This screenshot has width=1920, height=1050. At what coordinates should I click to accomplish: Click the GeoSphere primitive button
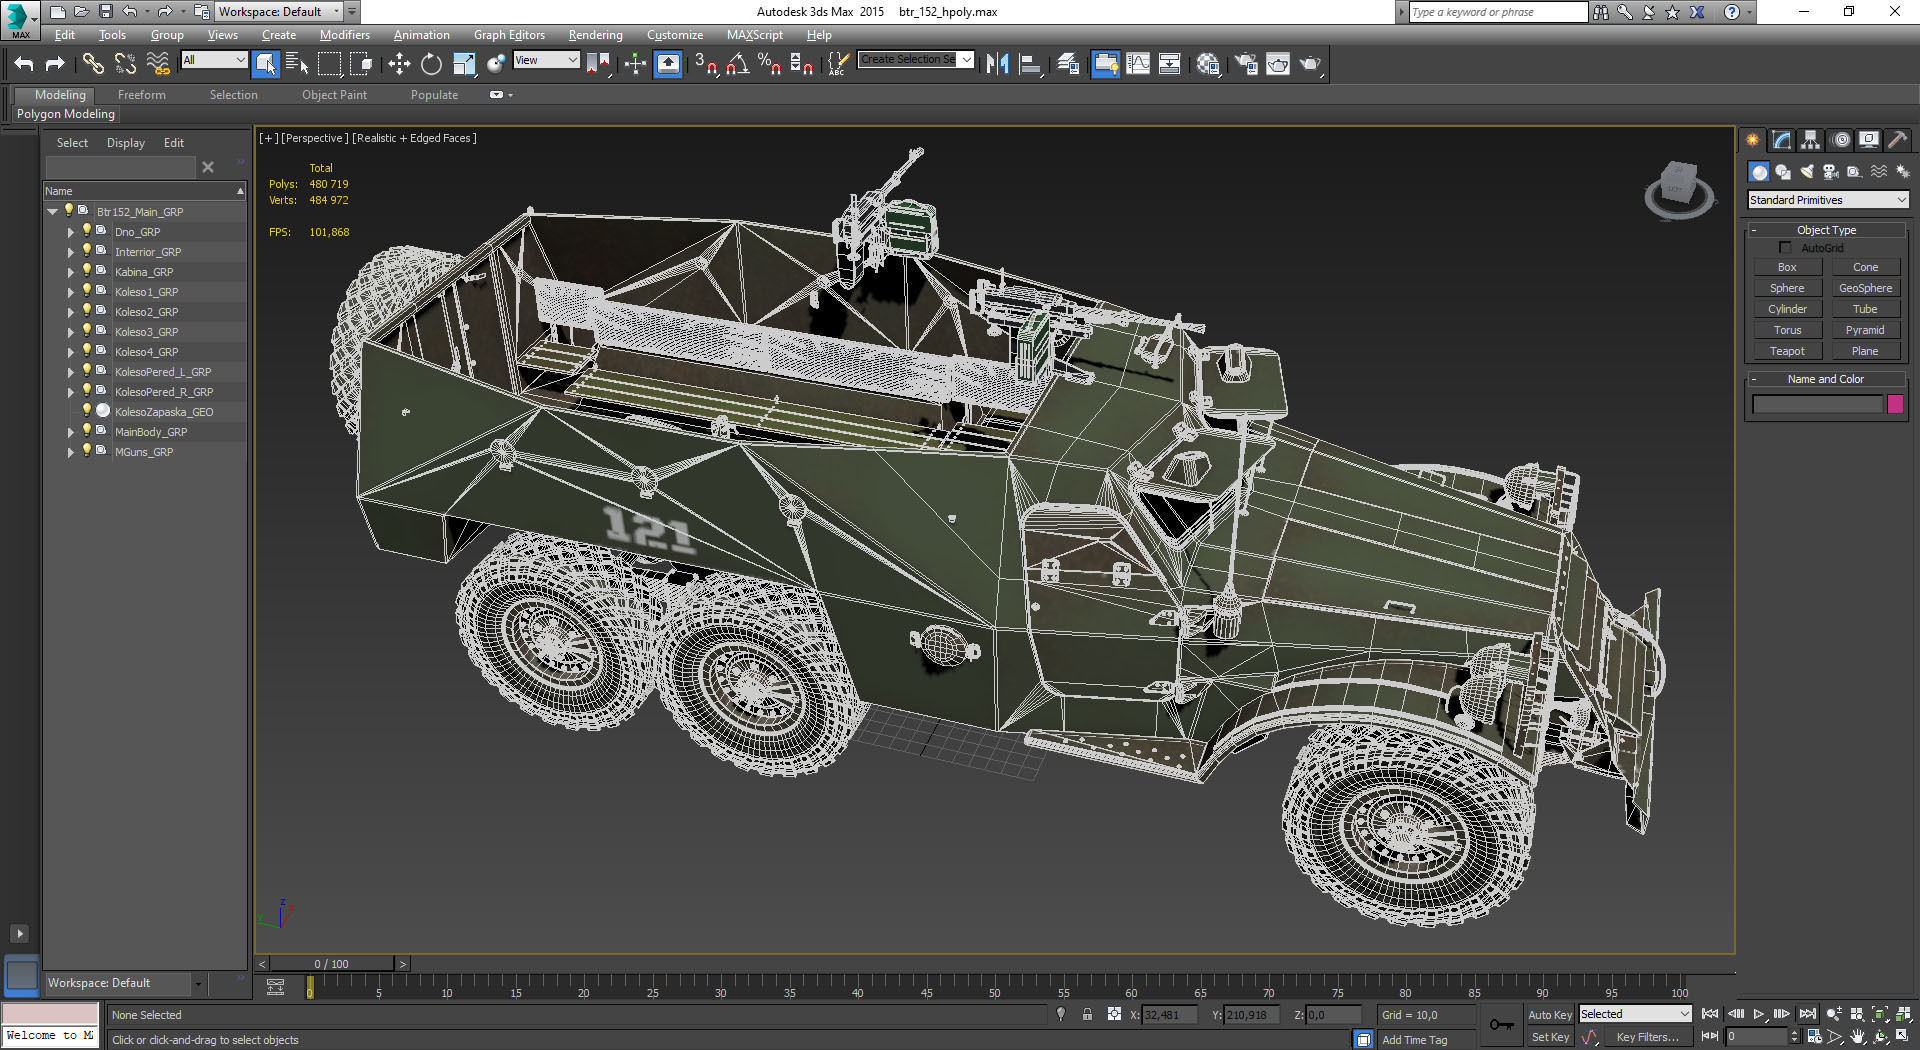click(x=1865, y=288)
